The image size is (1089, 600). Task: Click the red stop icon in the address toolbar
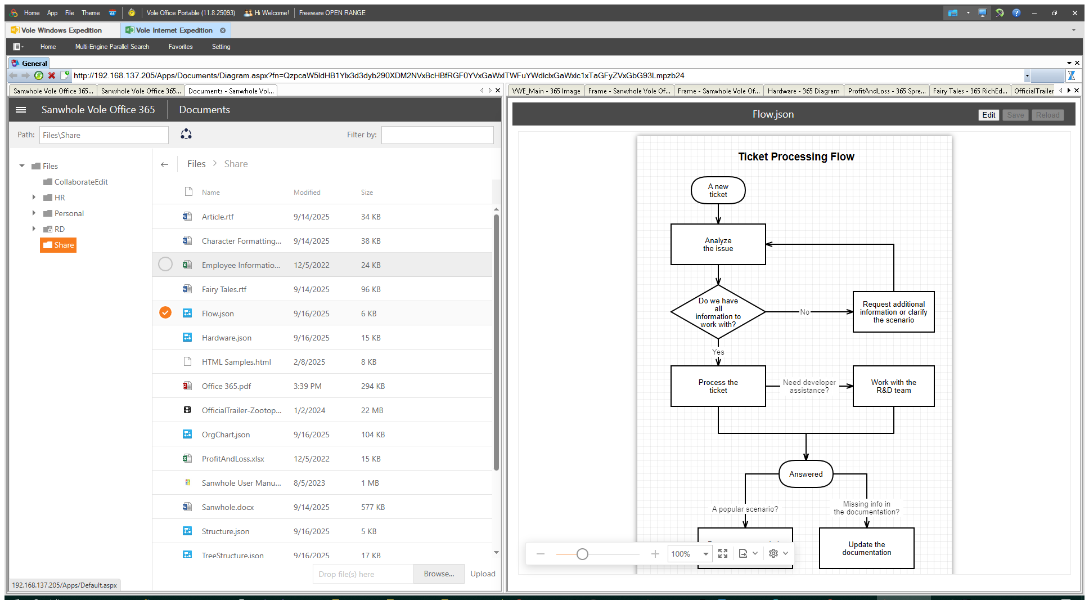[x=51, y=75]
